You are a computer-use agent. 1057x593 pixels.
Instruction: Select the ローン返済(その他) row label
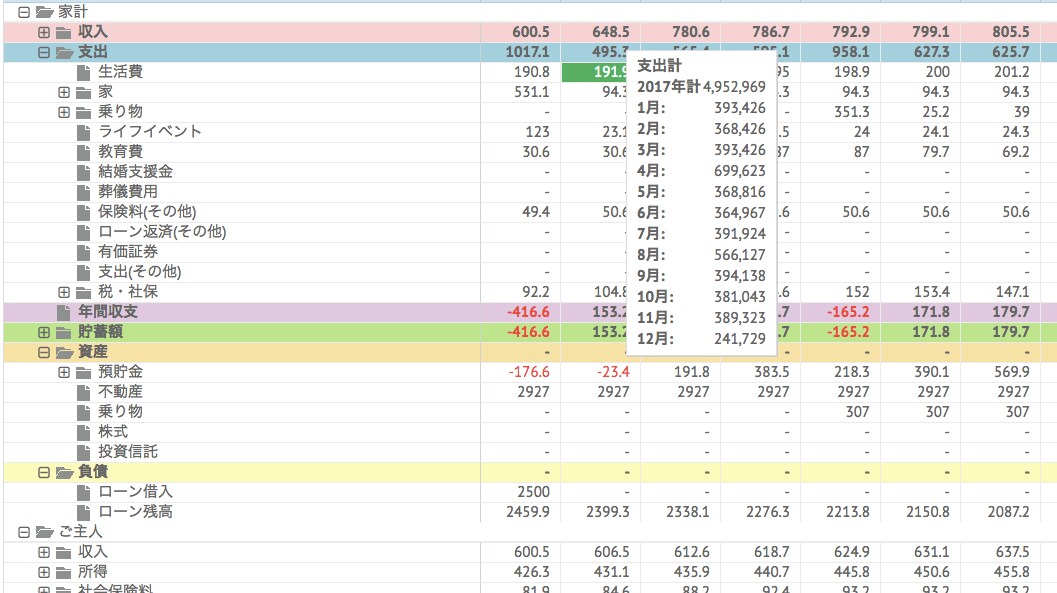[162, 232]
